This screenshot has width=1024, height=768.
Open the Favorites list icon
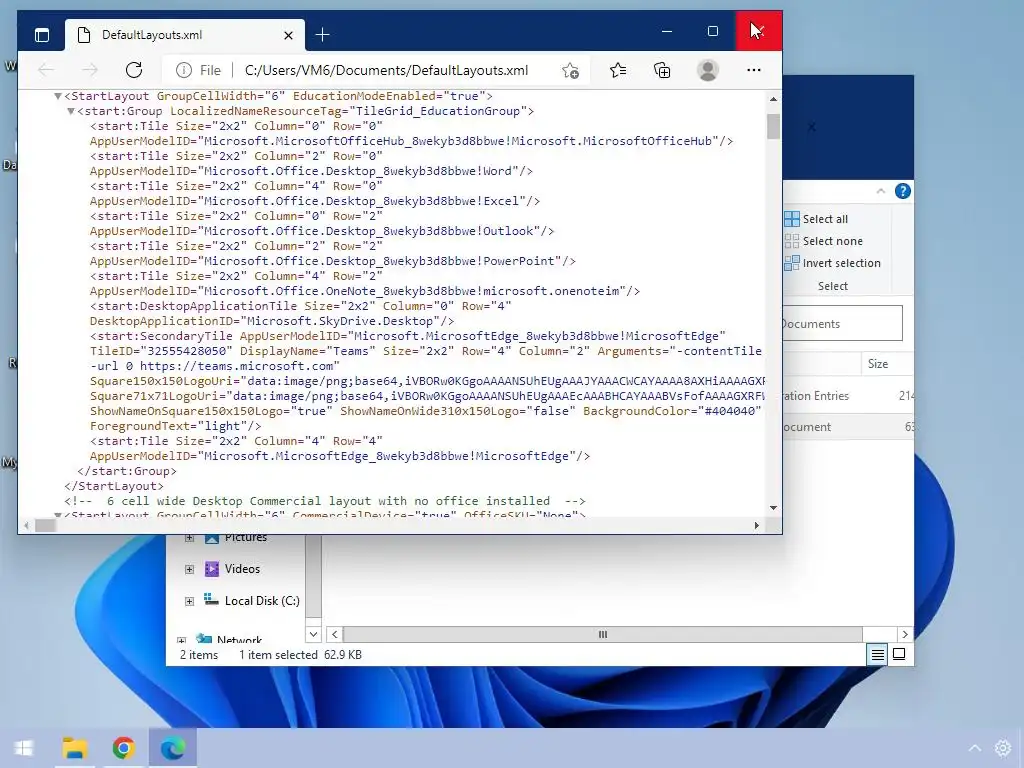click(x=618, y=70)
